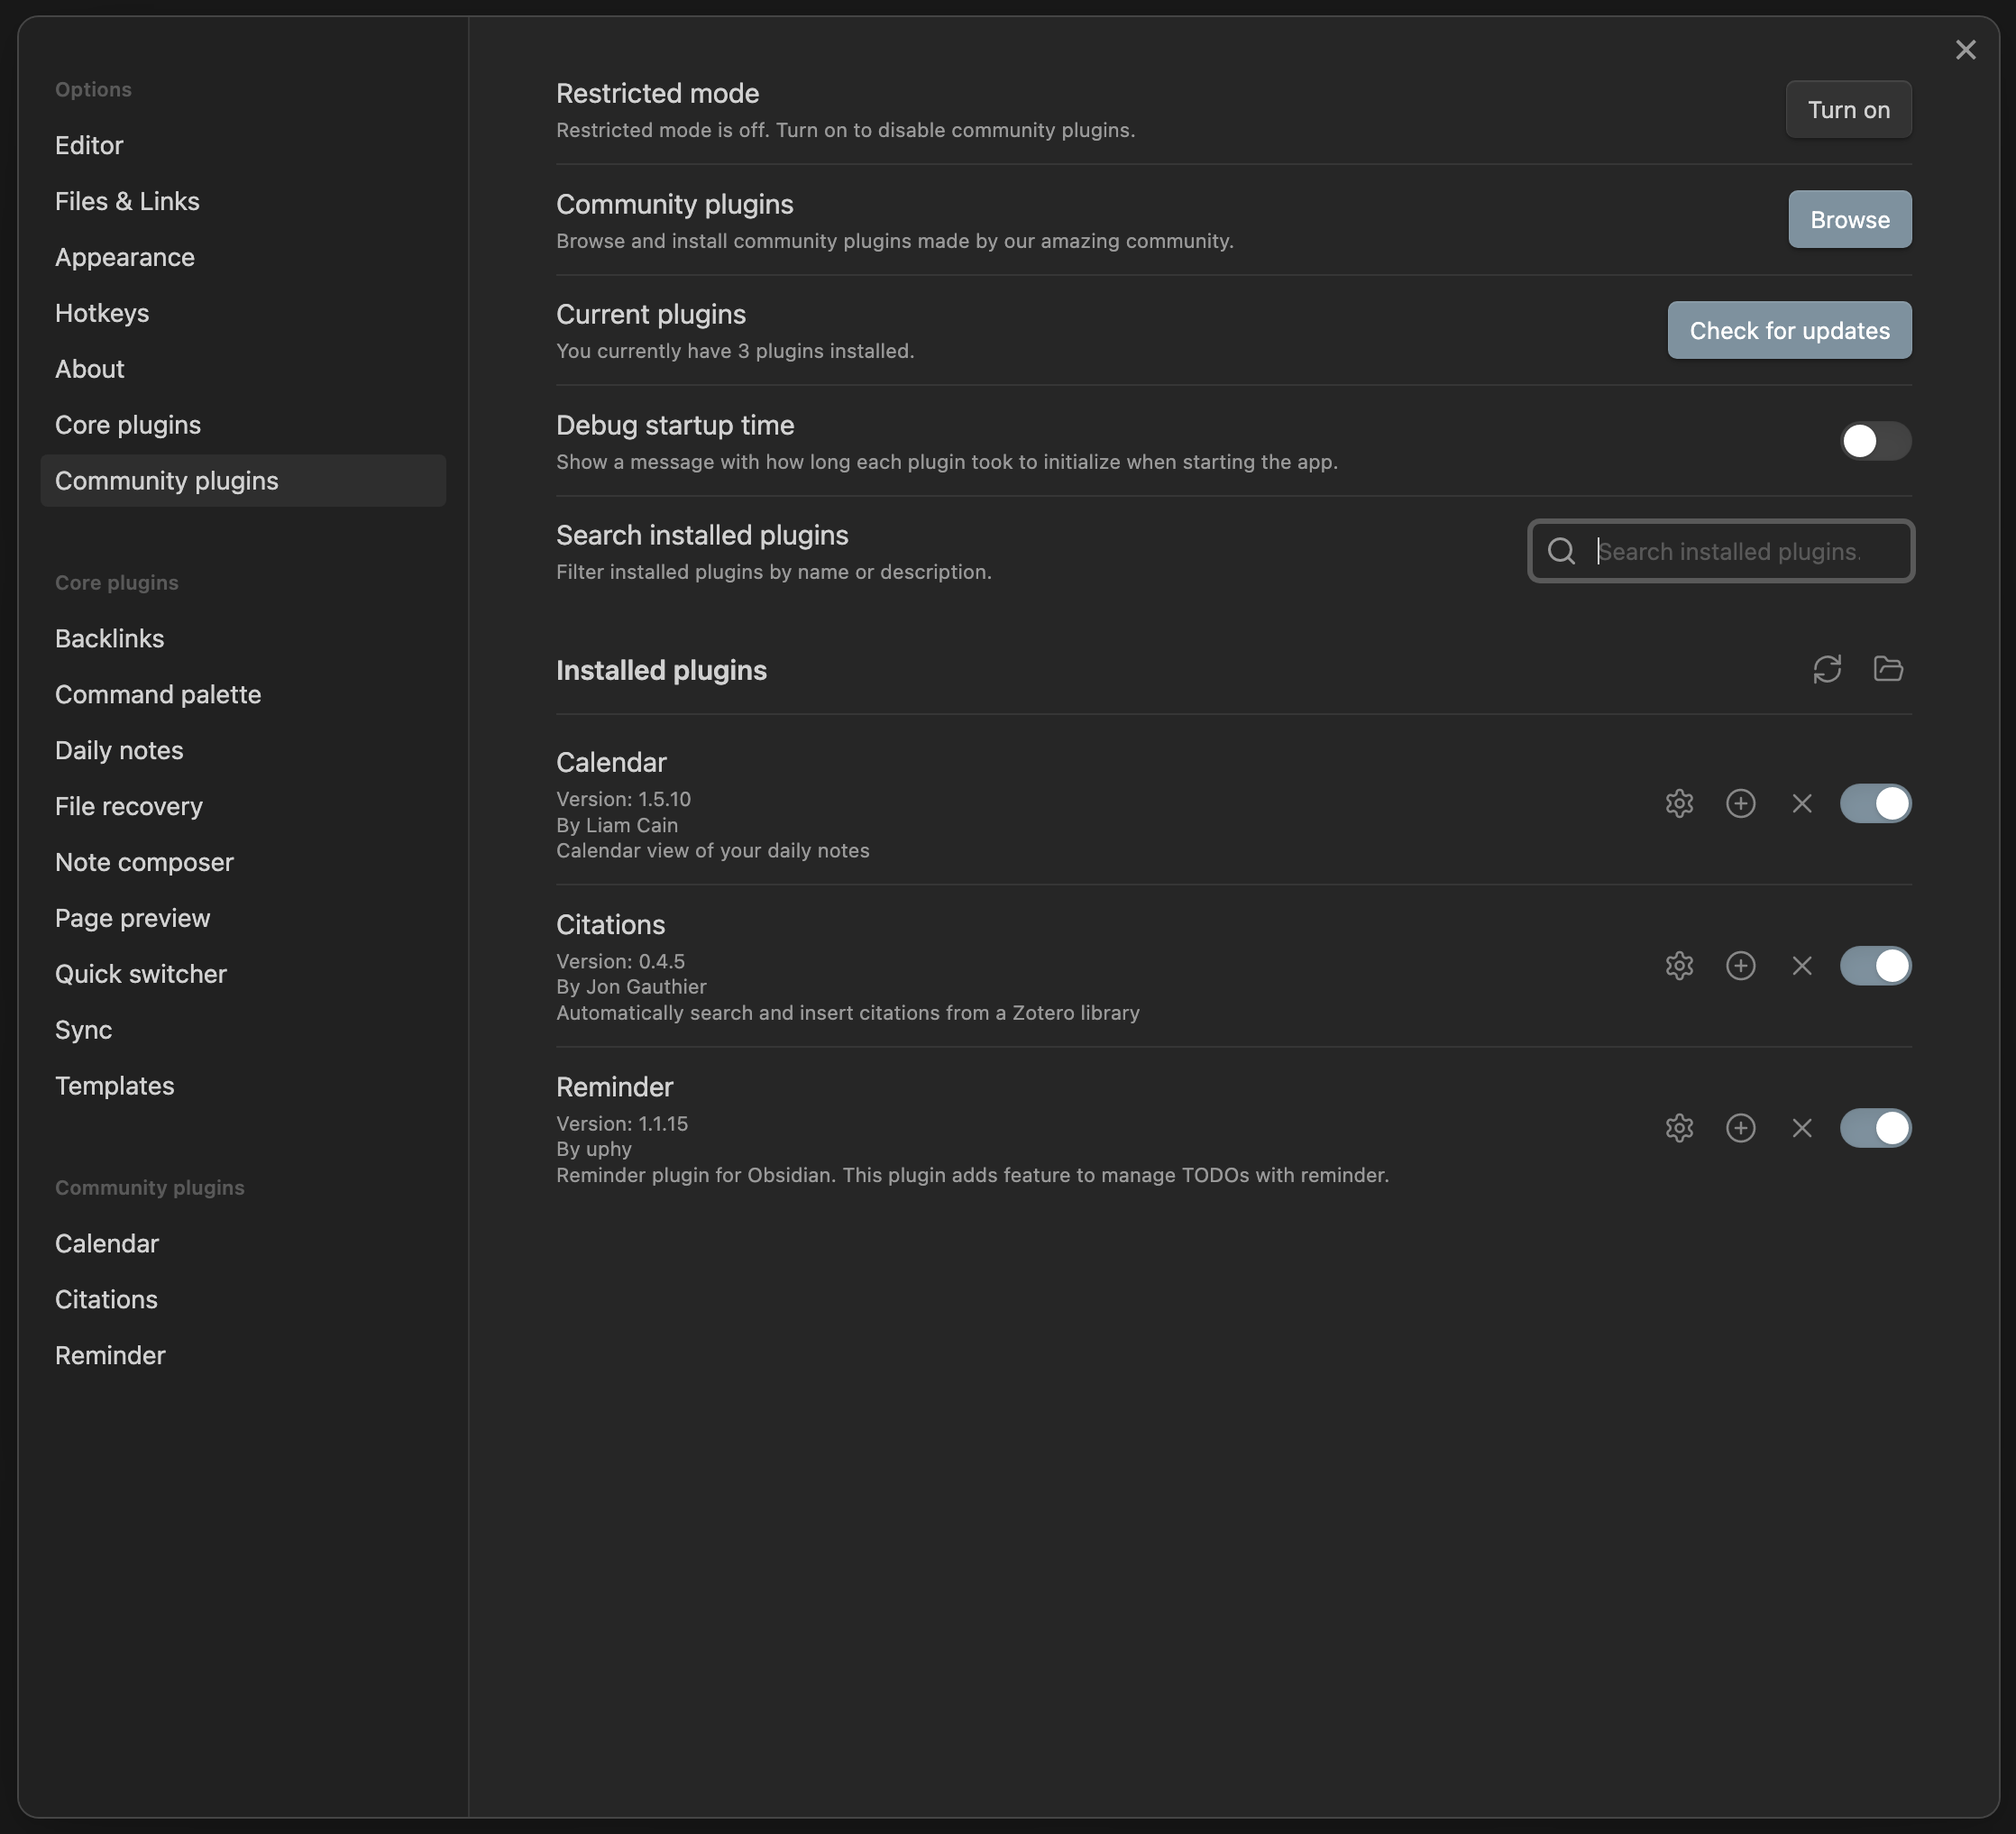Add hotkey for Citations plugin plus icon

point(1740,965)
